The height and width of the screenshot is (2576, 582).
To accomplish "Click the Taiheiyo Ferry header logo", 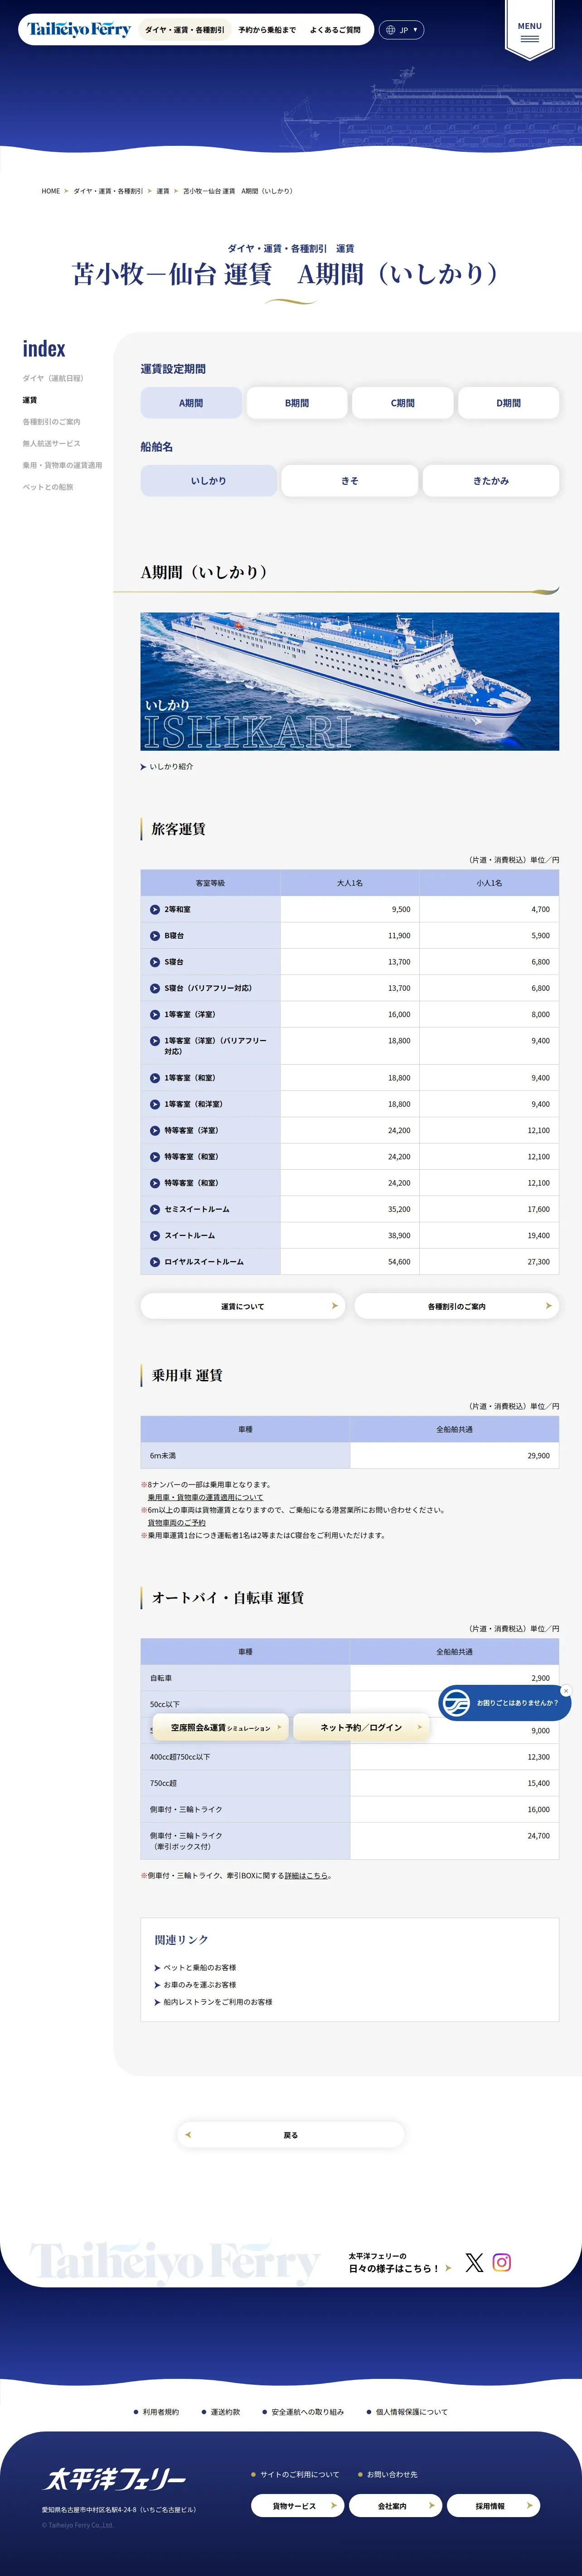I will pos(79,30).
